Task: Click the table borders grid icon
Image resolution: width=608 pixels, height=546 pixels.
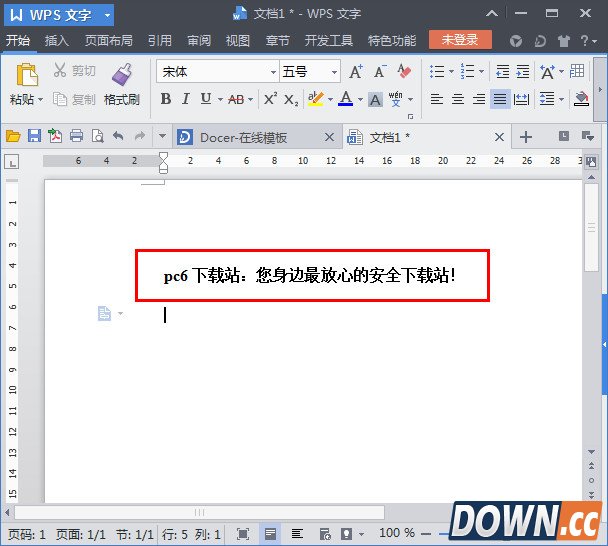Action: (x=577, y=71)
